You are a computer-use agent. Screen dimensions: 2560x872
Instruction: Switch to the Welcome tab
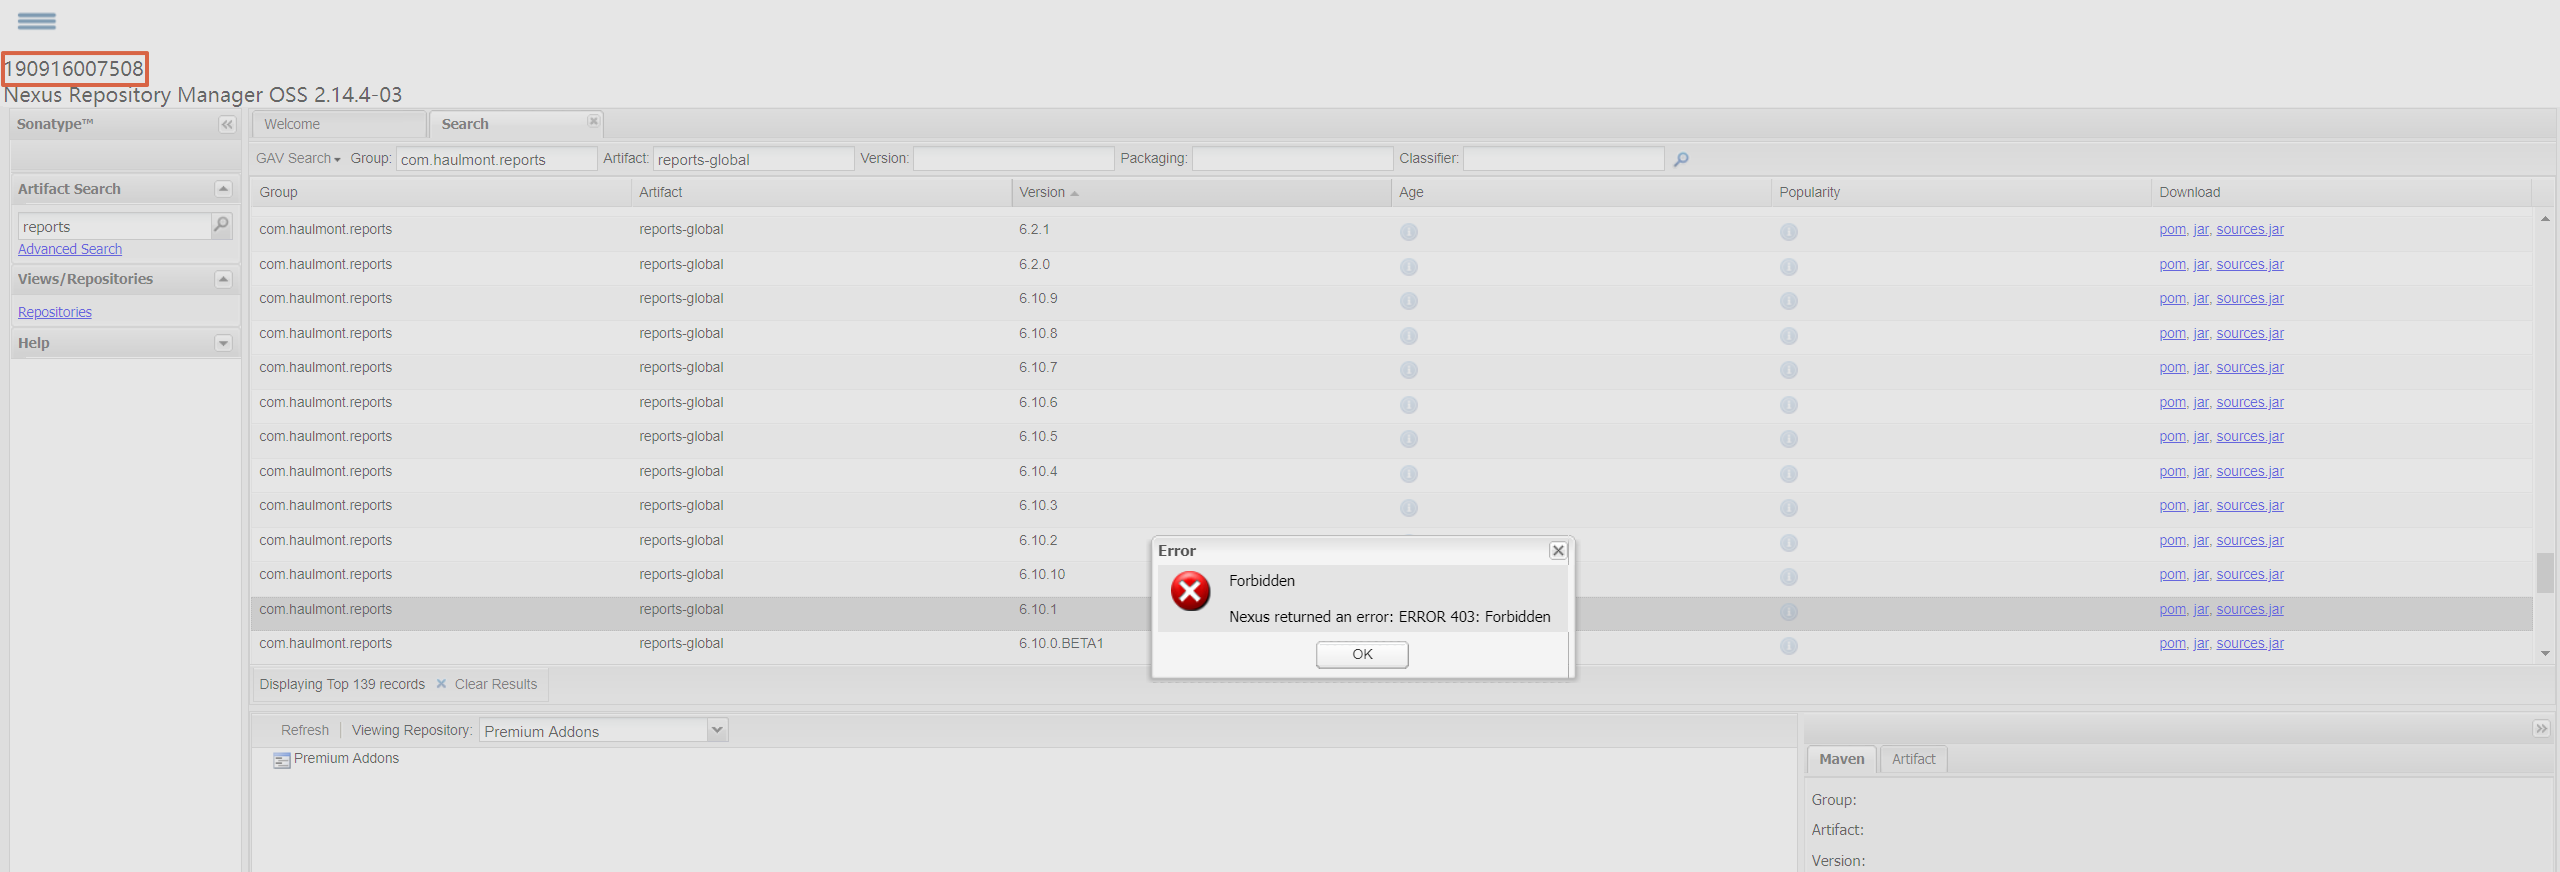click(338, 124)
